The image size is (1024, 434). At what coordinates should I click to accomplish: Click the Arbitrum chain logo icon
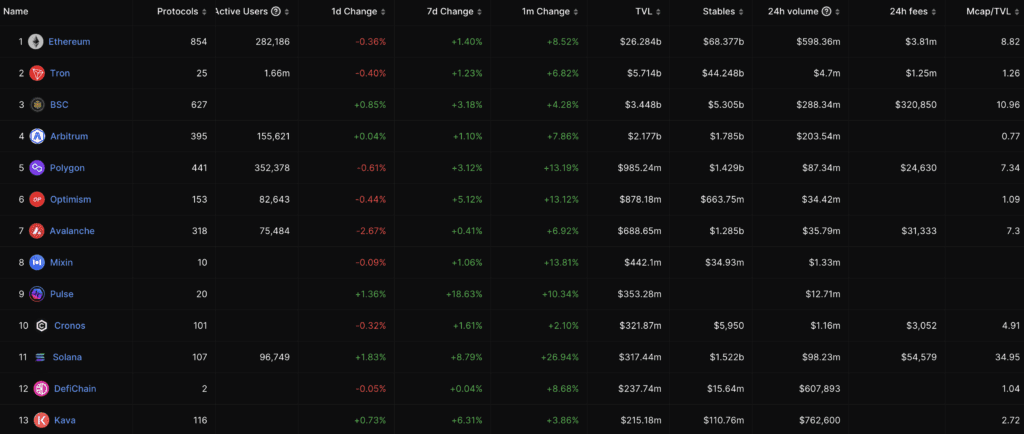click(x=37, y=136)
